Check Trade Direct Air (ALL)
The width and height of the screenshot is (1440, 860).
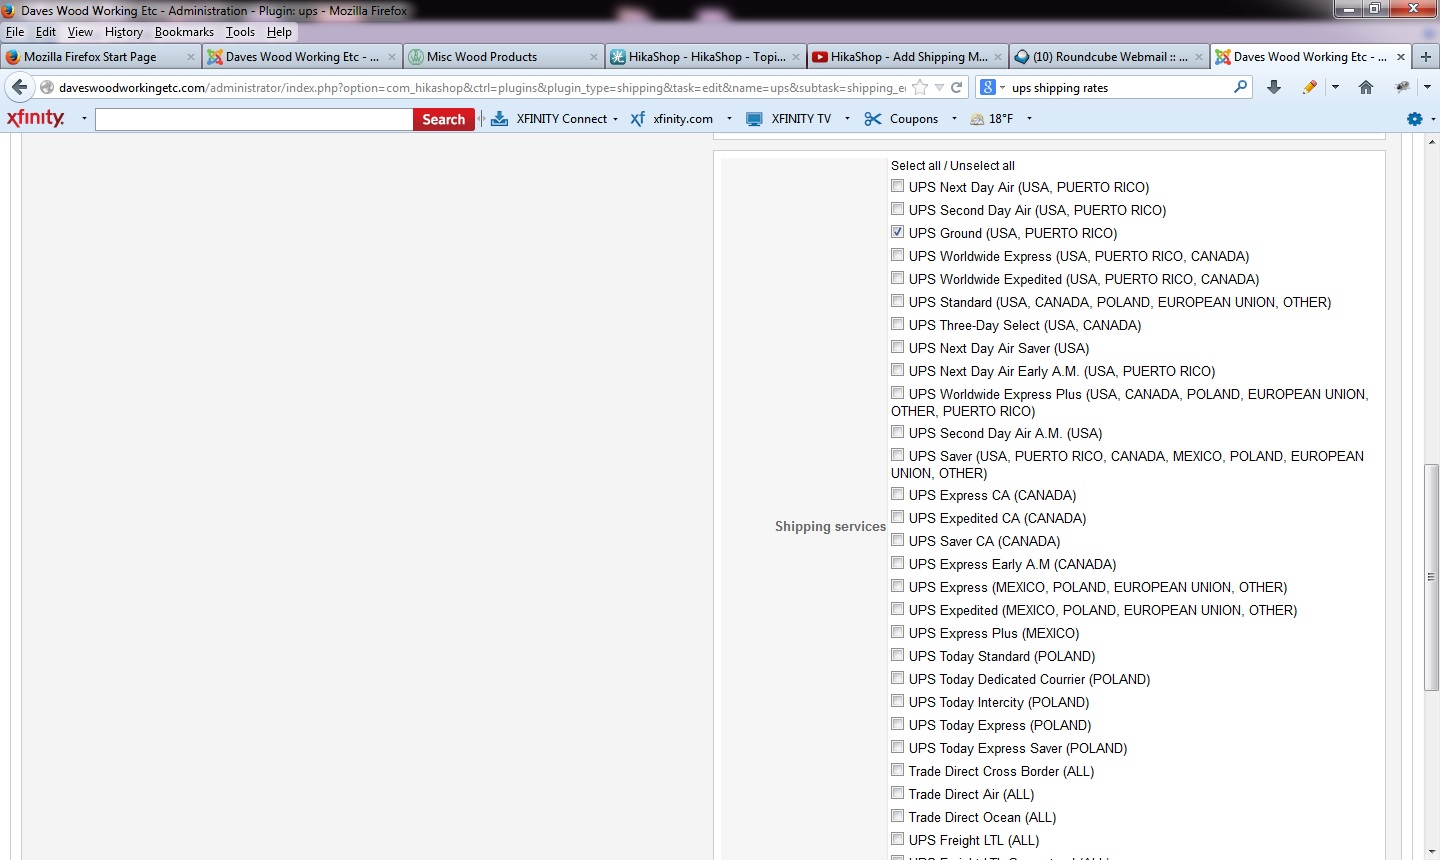coord(898,793)
